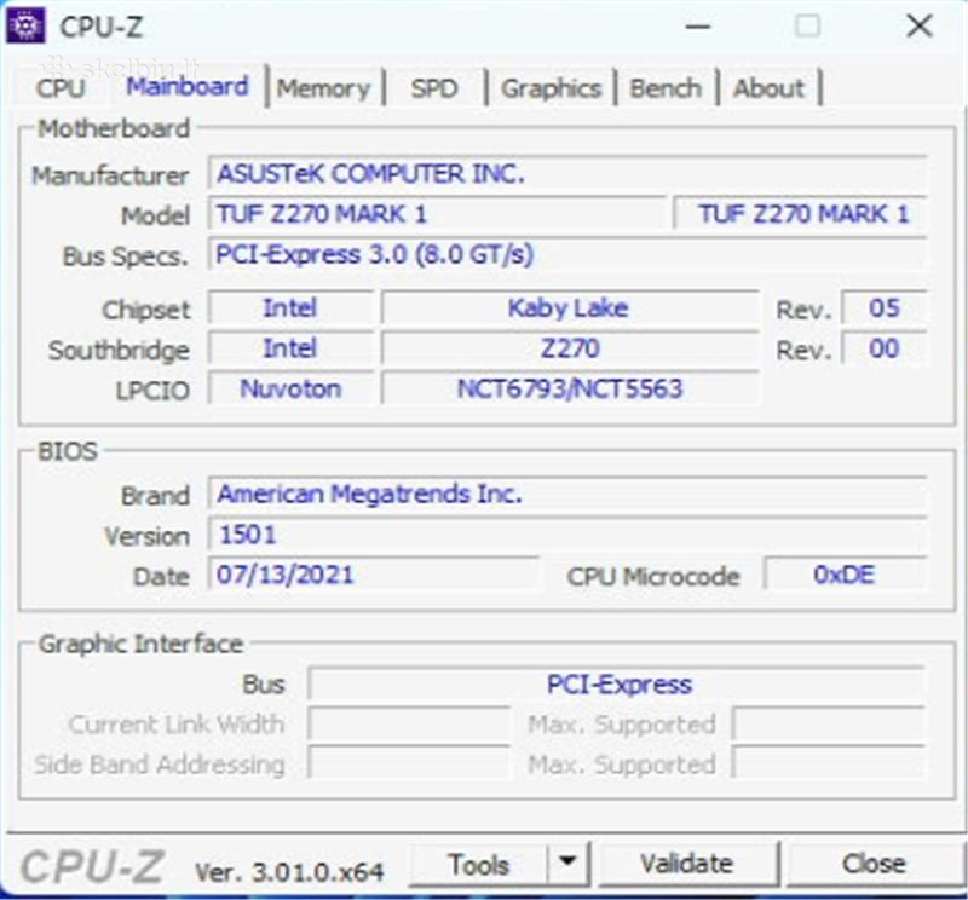Click the empty Current Link Width field

(409, 724)
